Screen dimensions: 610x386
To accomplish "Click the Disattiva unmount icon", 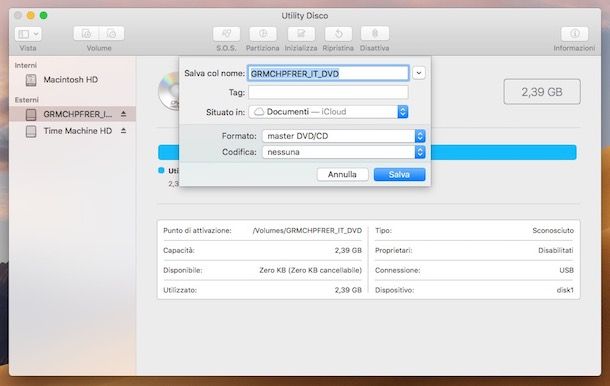I will 375,34.
